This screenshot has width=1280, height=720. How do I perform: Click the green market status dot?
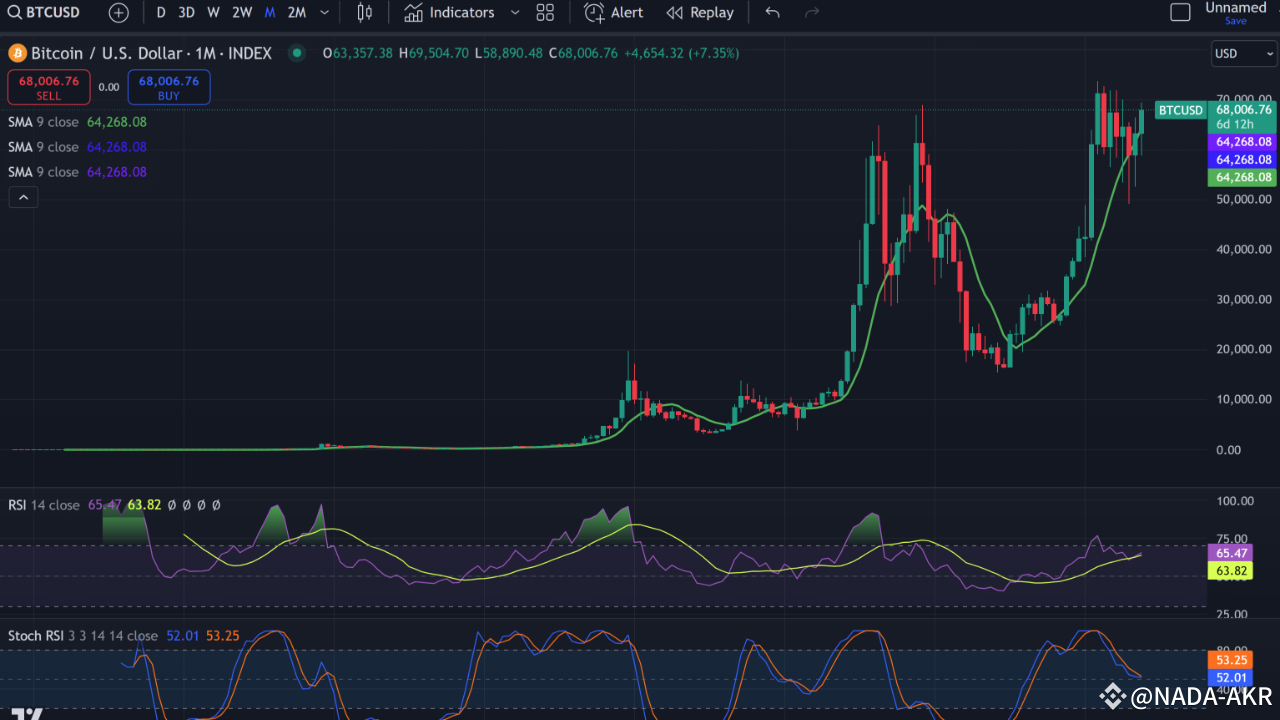(x=296, y=53)
